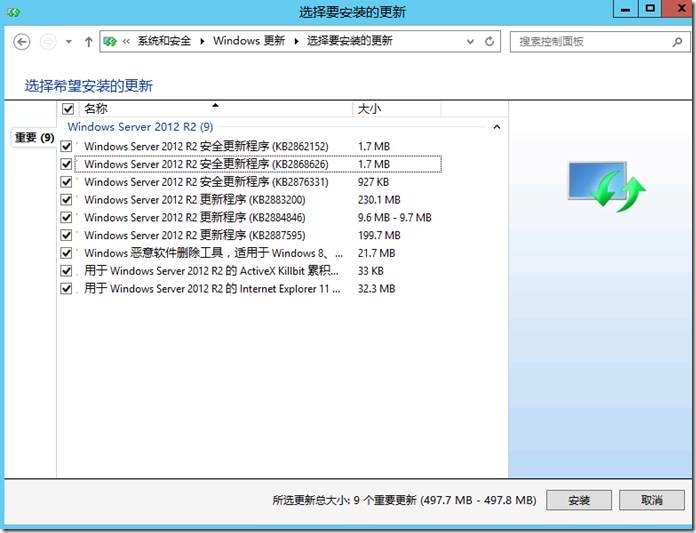Click the 21.7 MB size value

point(376,253)
